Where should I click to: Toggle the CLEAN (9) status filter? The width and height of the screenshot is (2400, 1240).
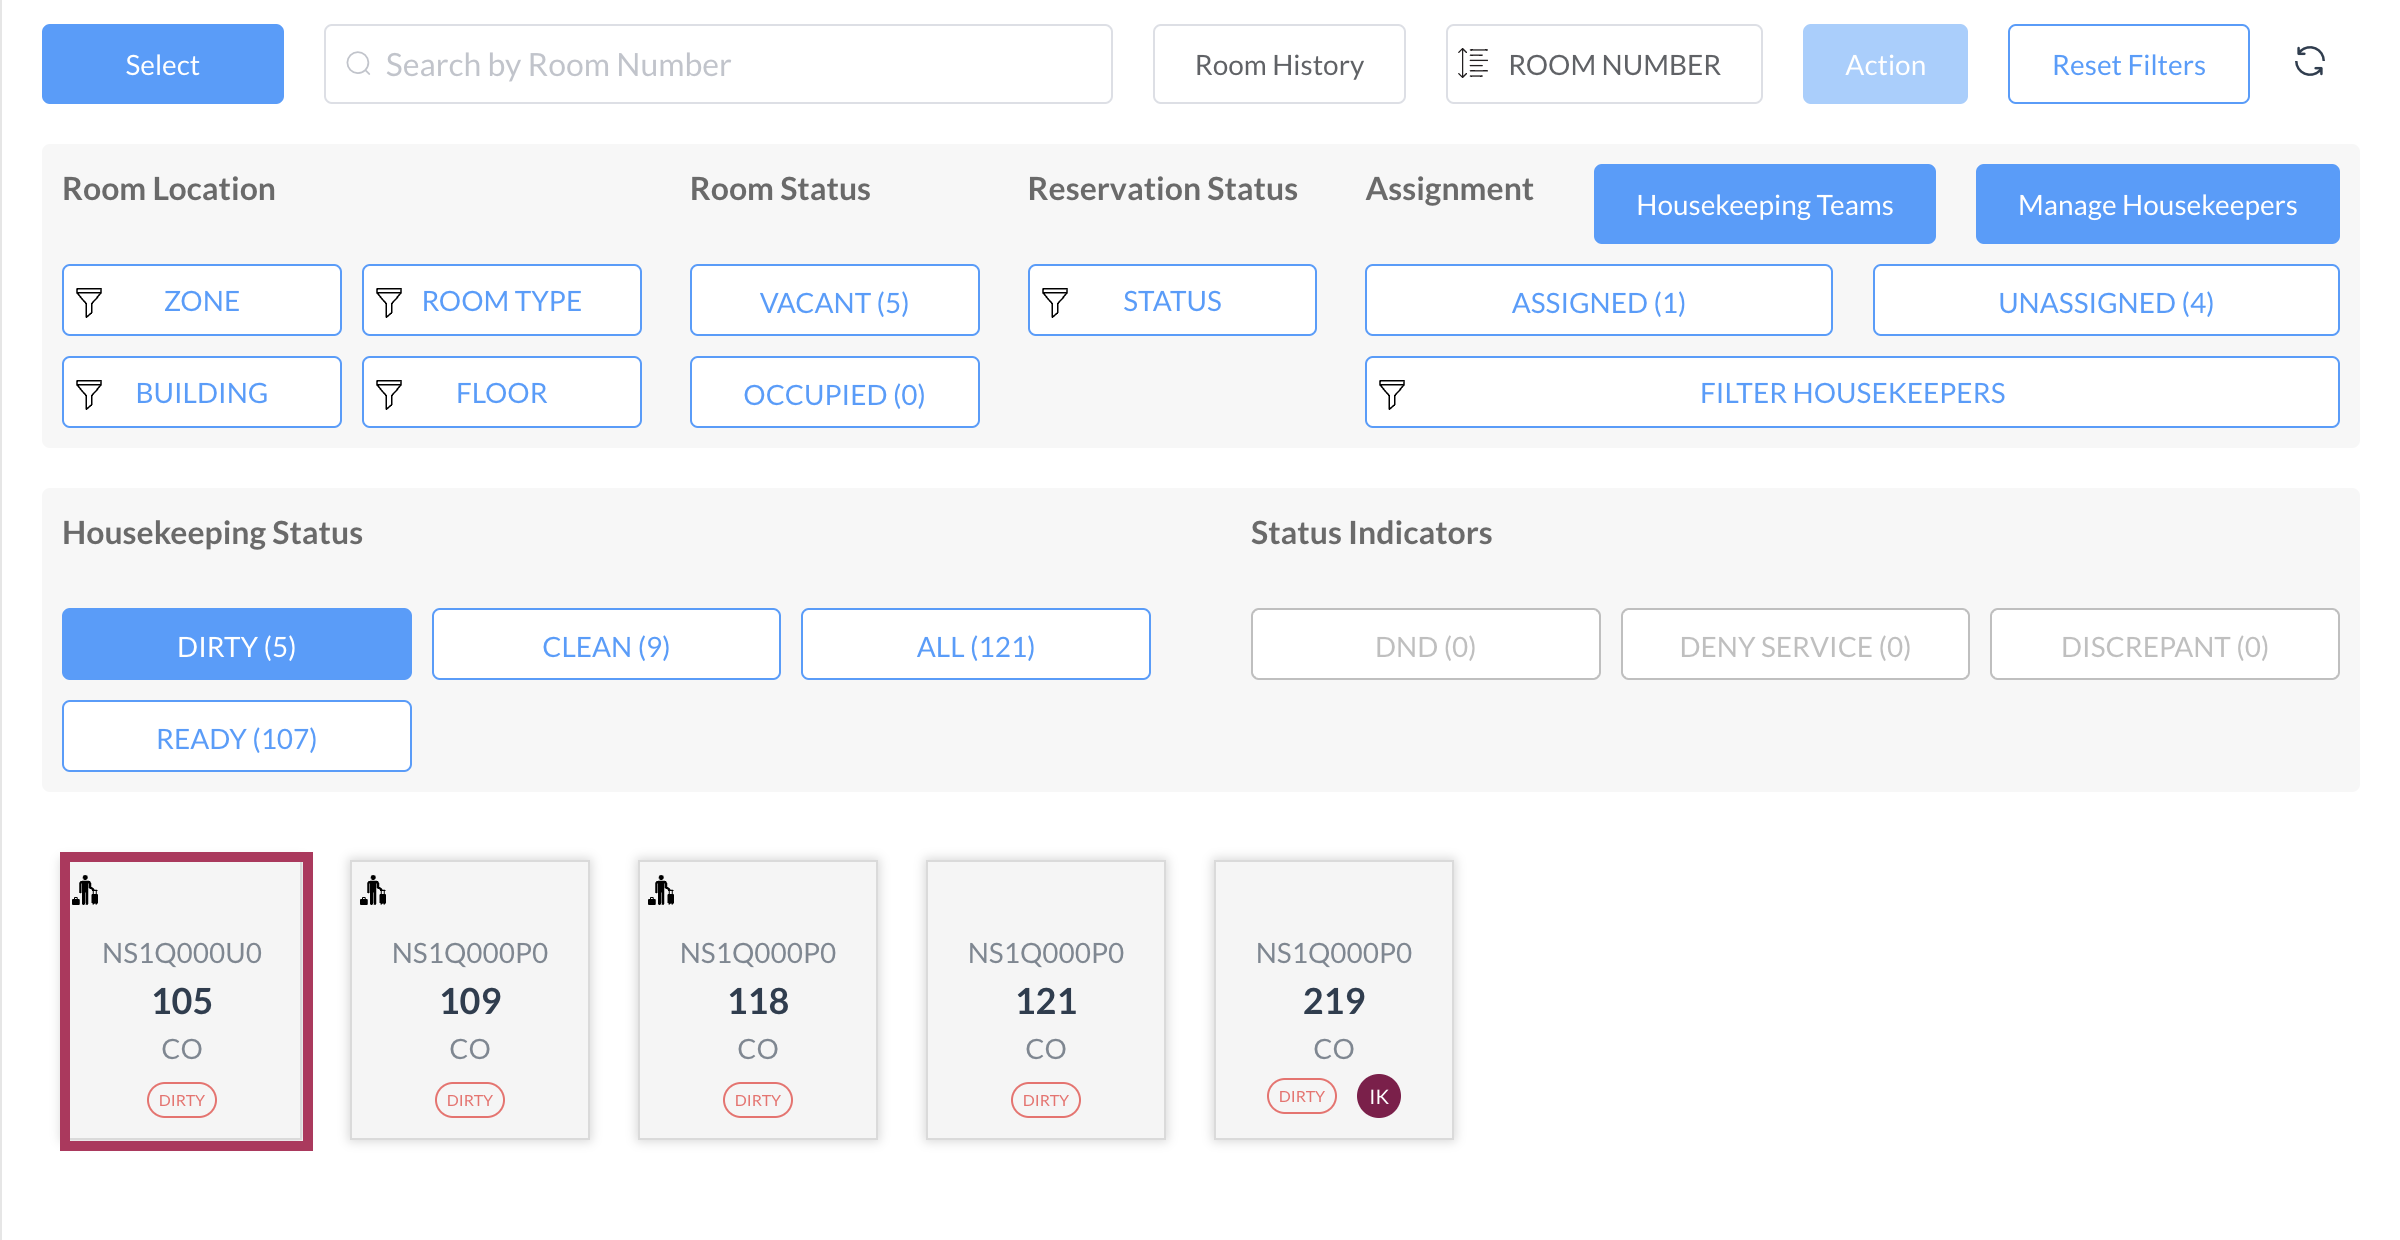point(606,646)
